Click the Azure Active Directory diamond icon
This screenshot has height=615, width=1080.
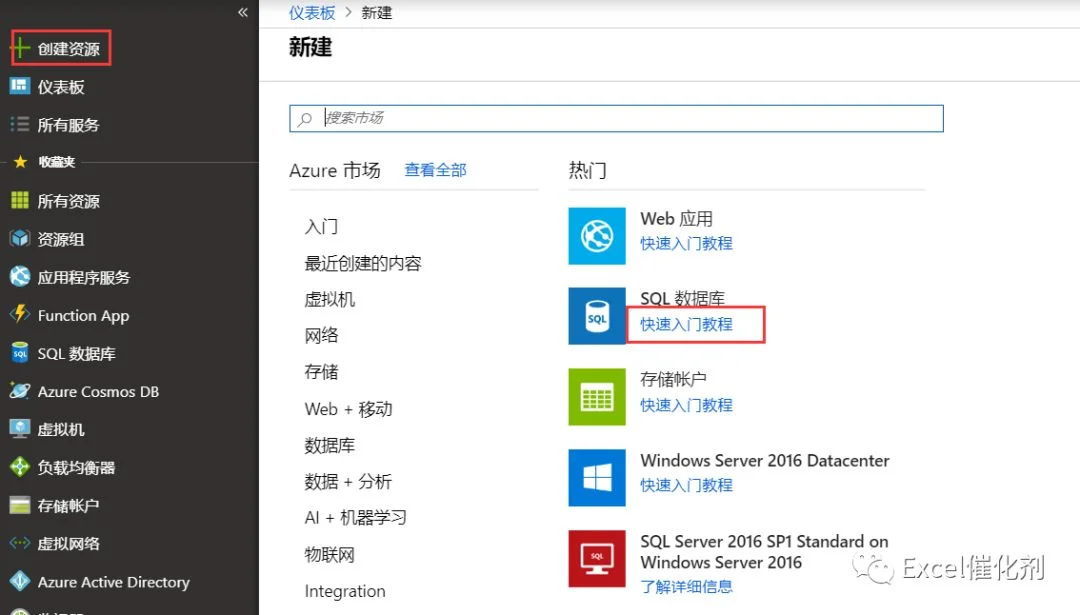[x=20, y=581]
